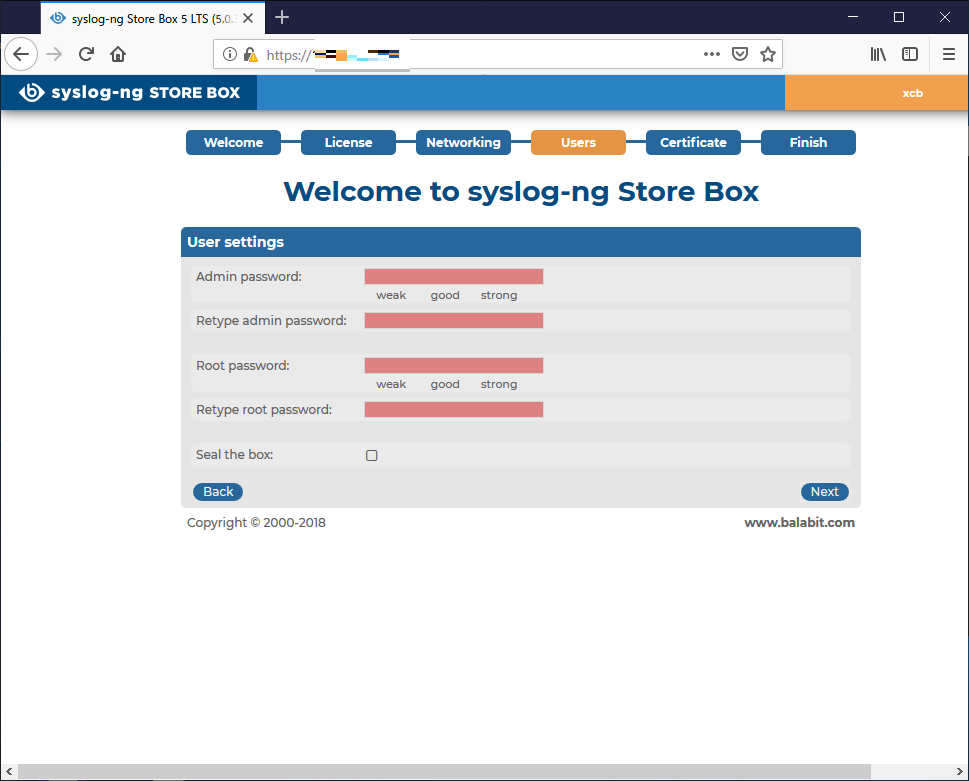Go back with the browser back arrow
Screen dimensions: 969x781
pyautogui.click(x=21, y=54)
